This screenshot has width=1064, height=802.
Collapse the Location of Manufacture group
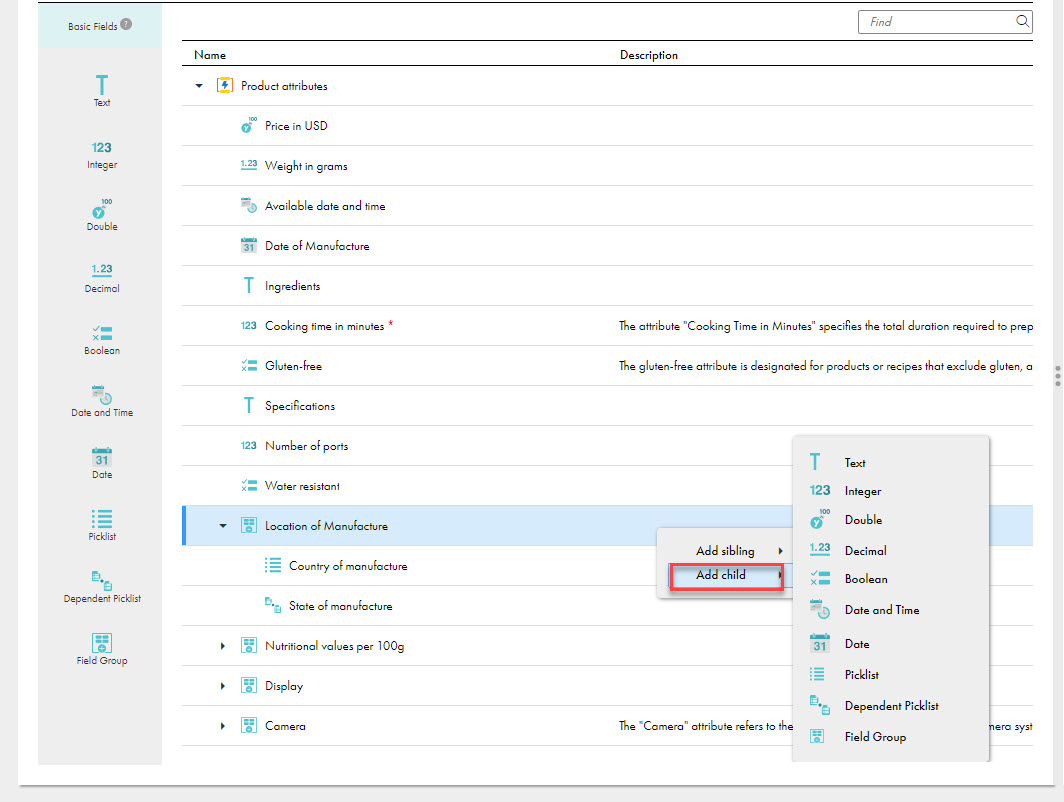click(223, 525)
